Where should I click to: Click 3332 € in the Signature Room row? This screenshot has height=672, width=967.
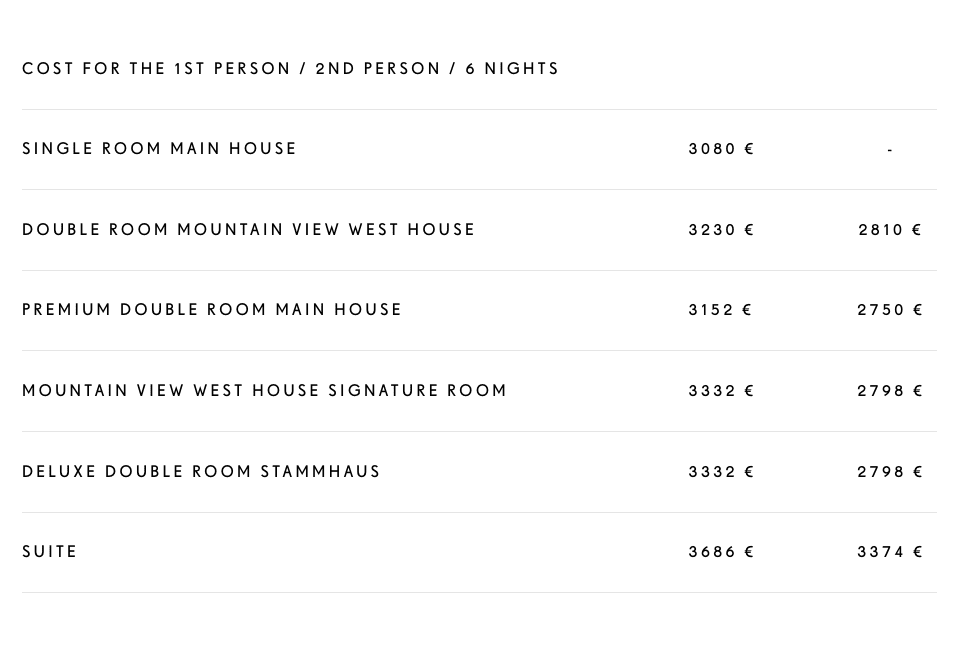721,391
